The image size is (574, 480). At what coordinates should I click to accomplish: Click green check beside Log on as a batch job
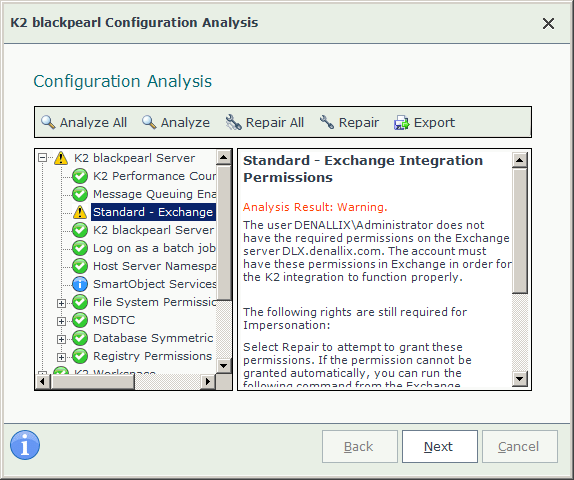click(80, 248)
